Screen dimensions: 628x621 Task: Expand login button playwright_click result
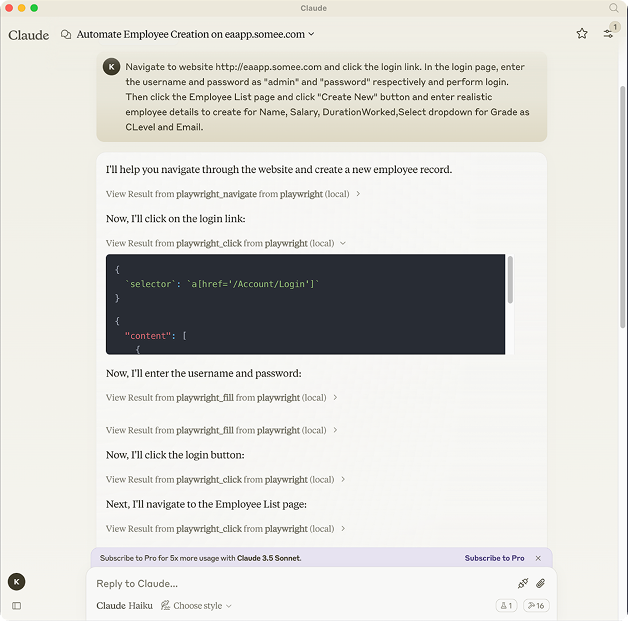click(225, 480)
